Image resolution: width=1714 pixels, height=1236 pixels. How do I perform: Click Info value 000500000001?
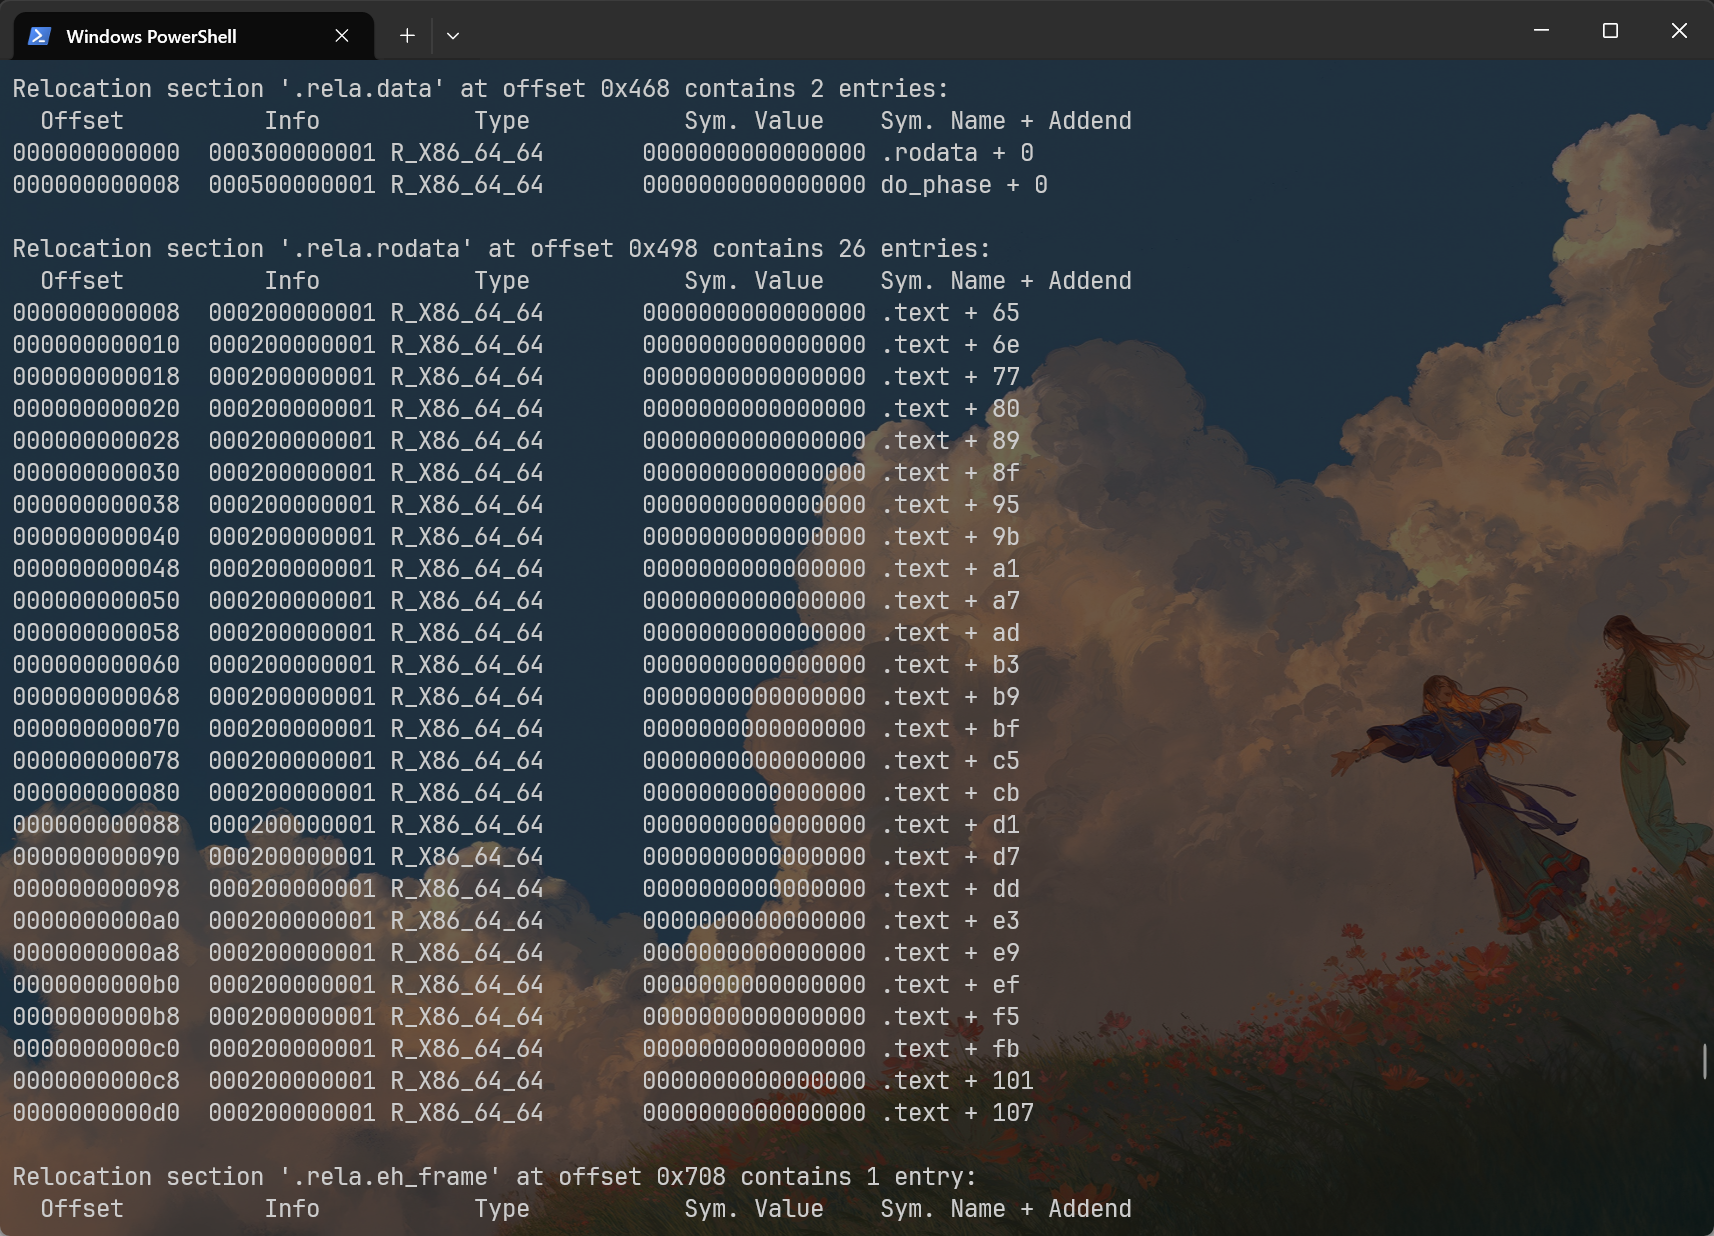pyautogui.click(x=292, y=185)
